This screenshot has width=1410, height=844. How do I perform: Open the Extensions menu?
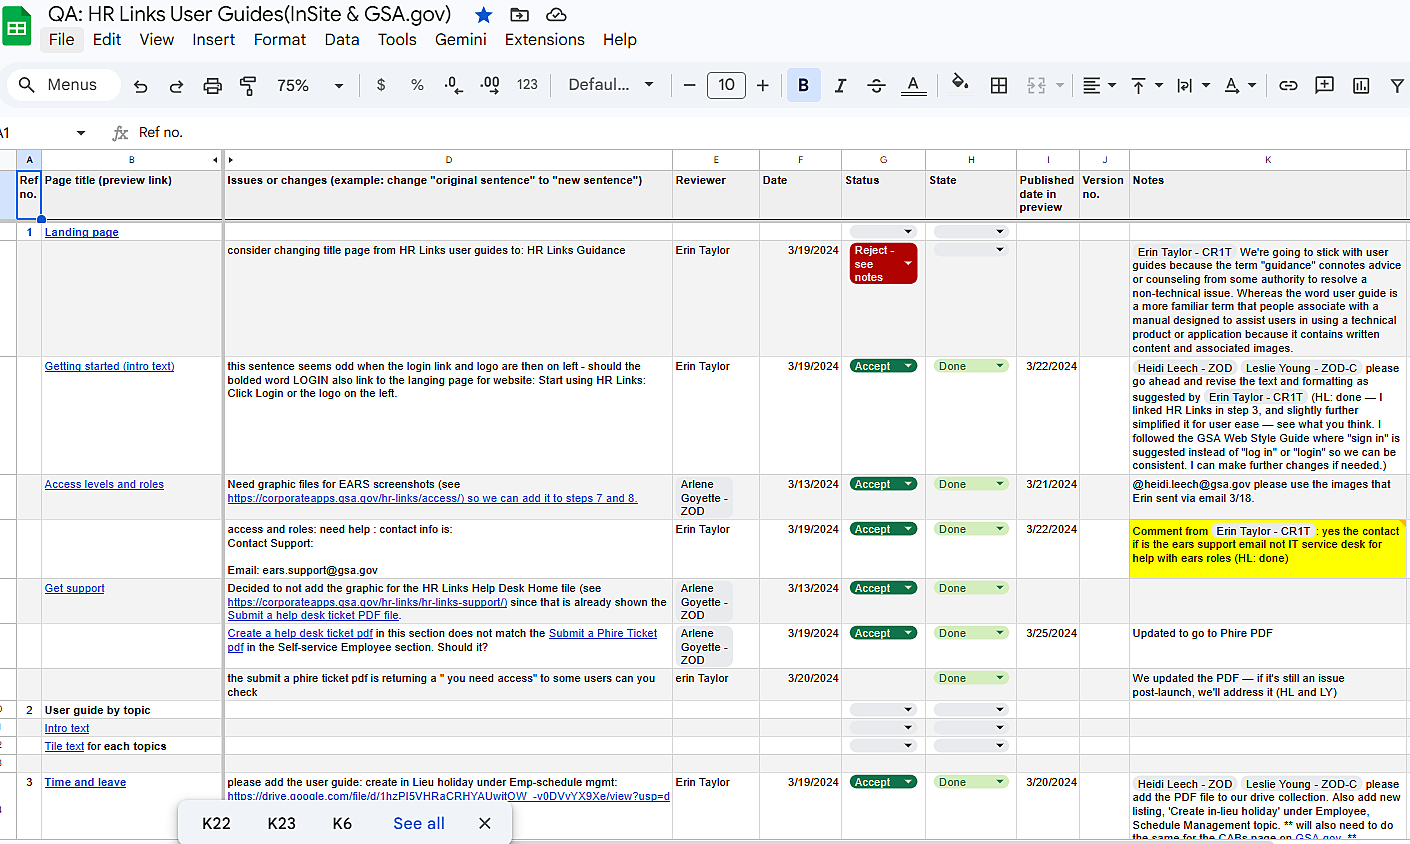click(545, 39)
